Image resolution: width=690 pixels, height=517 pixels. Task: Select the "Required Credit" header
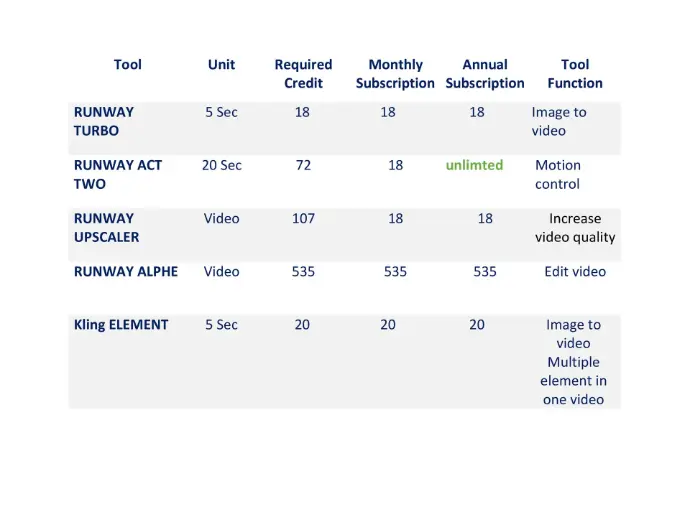coord(303,74)
